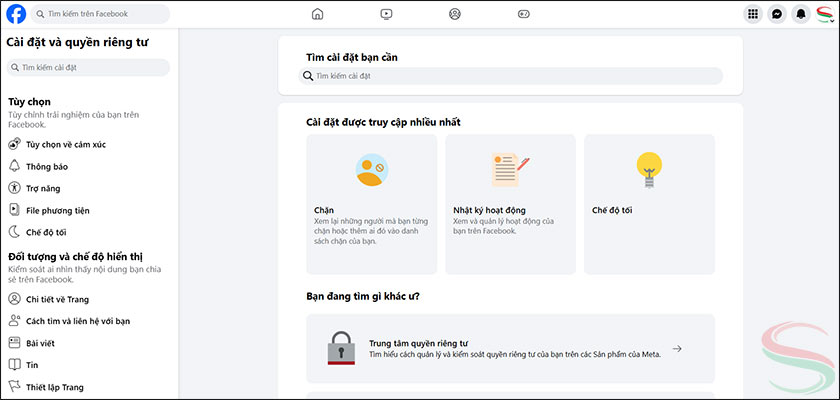This screenshot has height=400, width=840.
Task: Open Chi tiết về Trang settings
Action: click(x=57, y=299)
